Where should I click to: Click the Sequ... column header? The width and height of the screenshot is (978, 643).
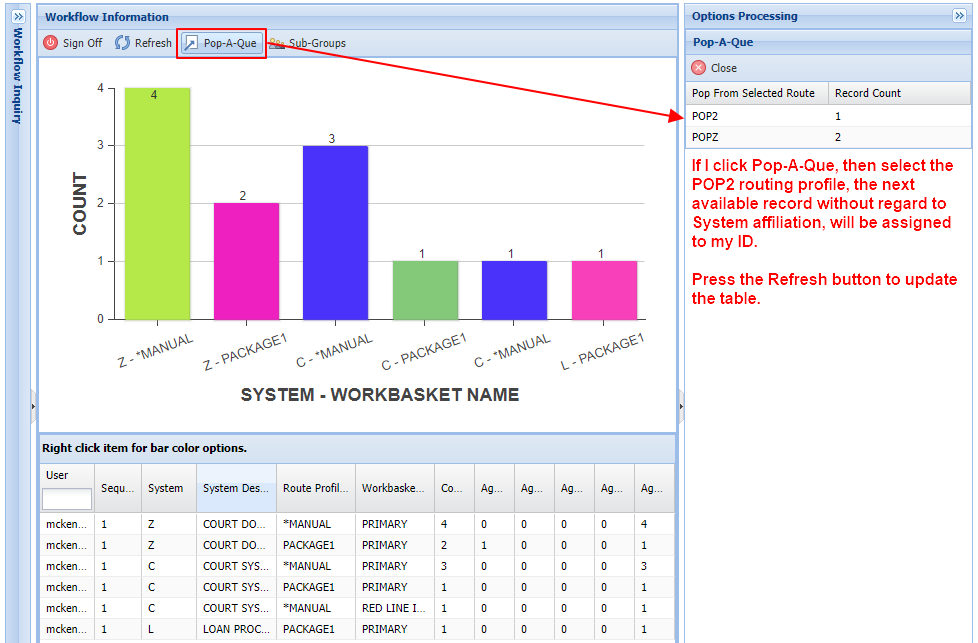(x=117, y=488)
